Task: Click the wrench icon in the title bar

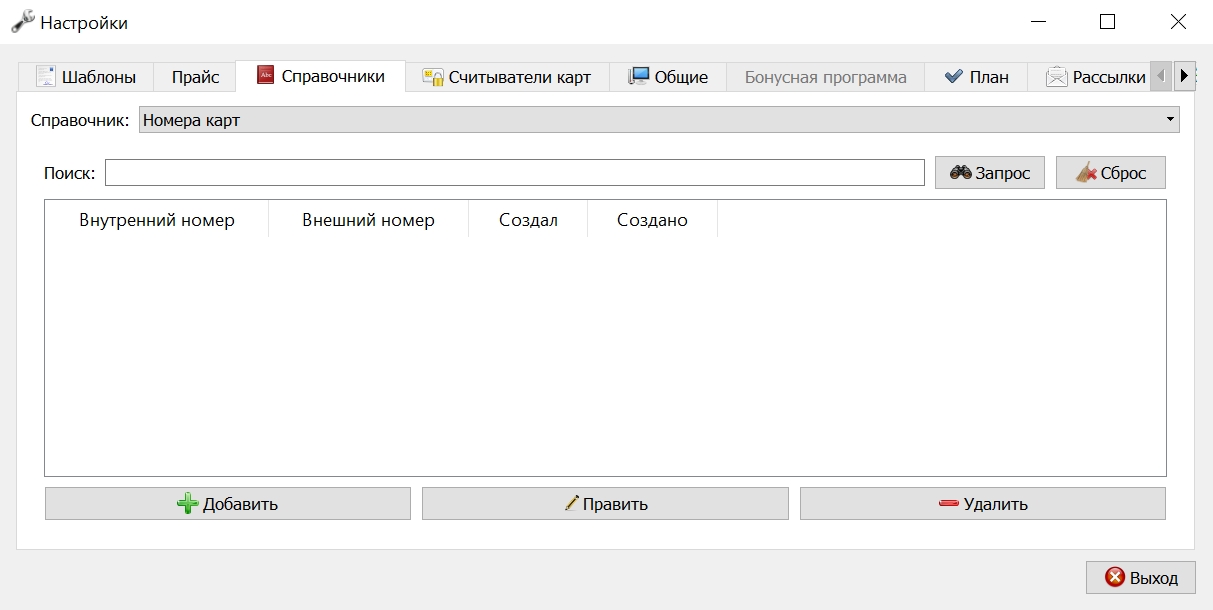Action: point(21,21)
